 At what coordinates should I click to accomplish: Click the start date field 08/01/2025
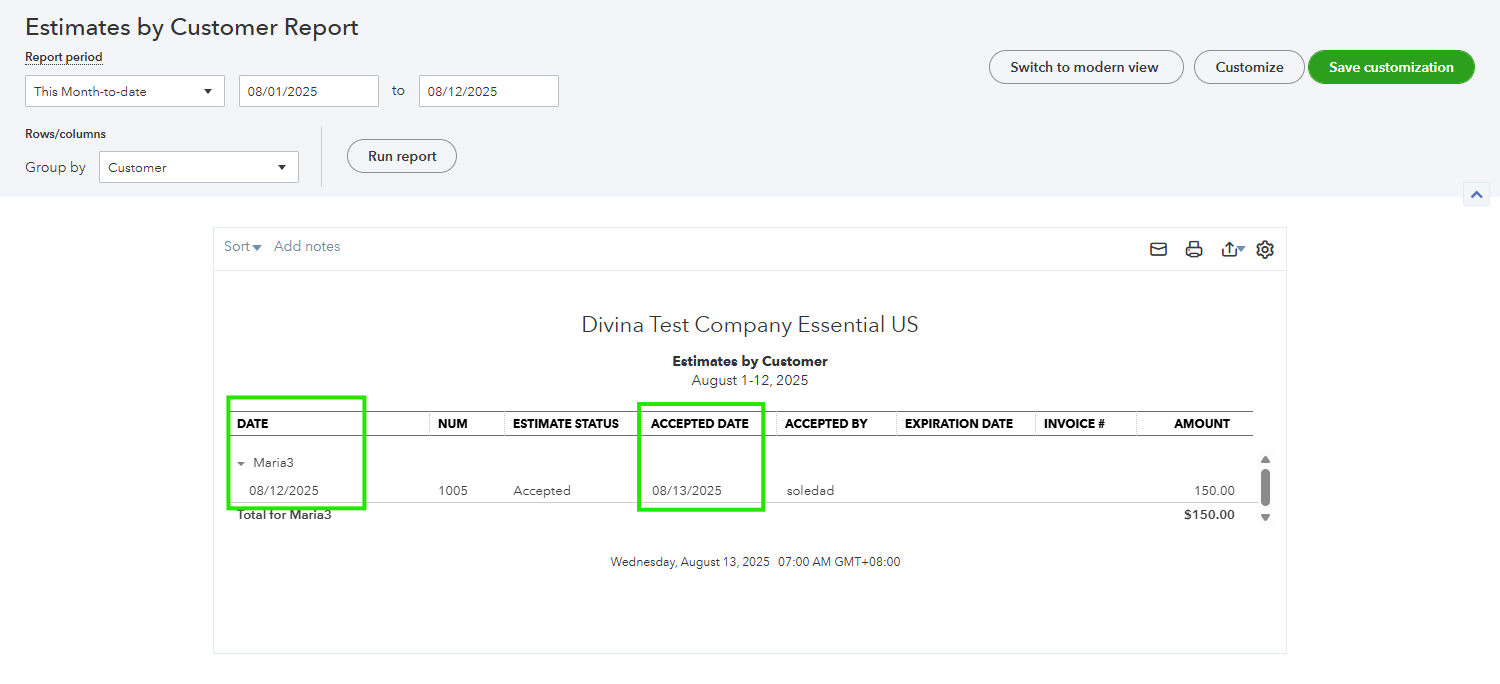click(x=309, y=91)
